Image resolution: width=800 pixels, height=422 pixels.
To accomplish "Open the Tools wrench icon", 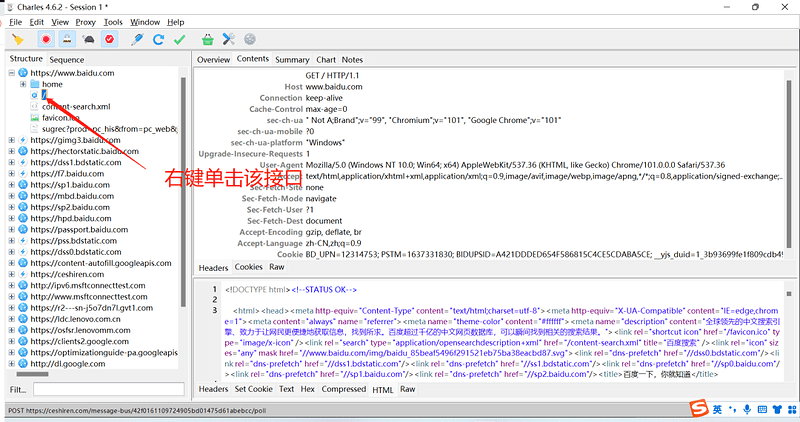I will 229,40.
